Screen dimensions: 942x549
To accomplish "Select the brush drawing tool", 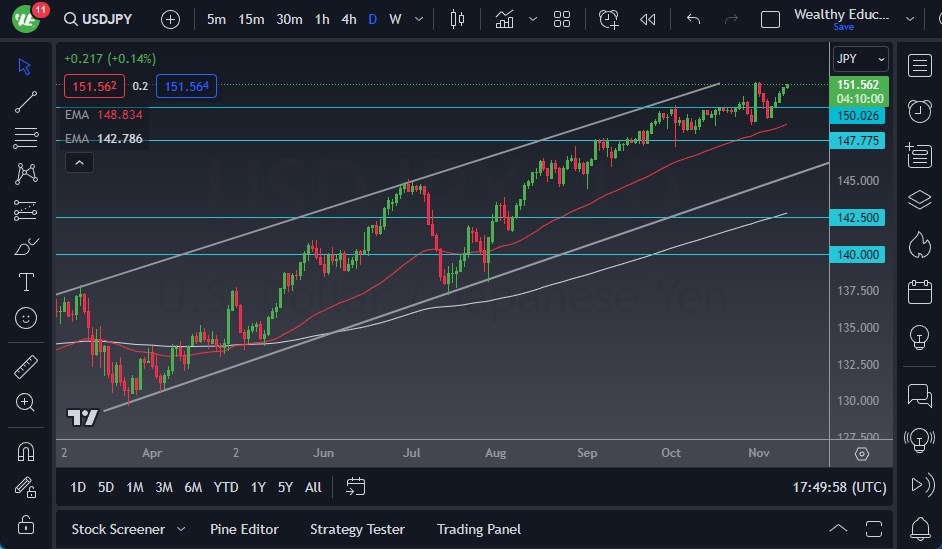I will [26, 246].
